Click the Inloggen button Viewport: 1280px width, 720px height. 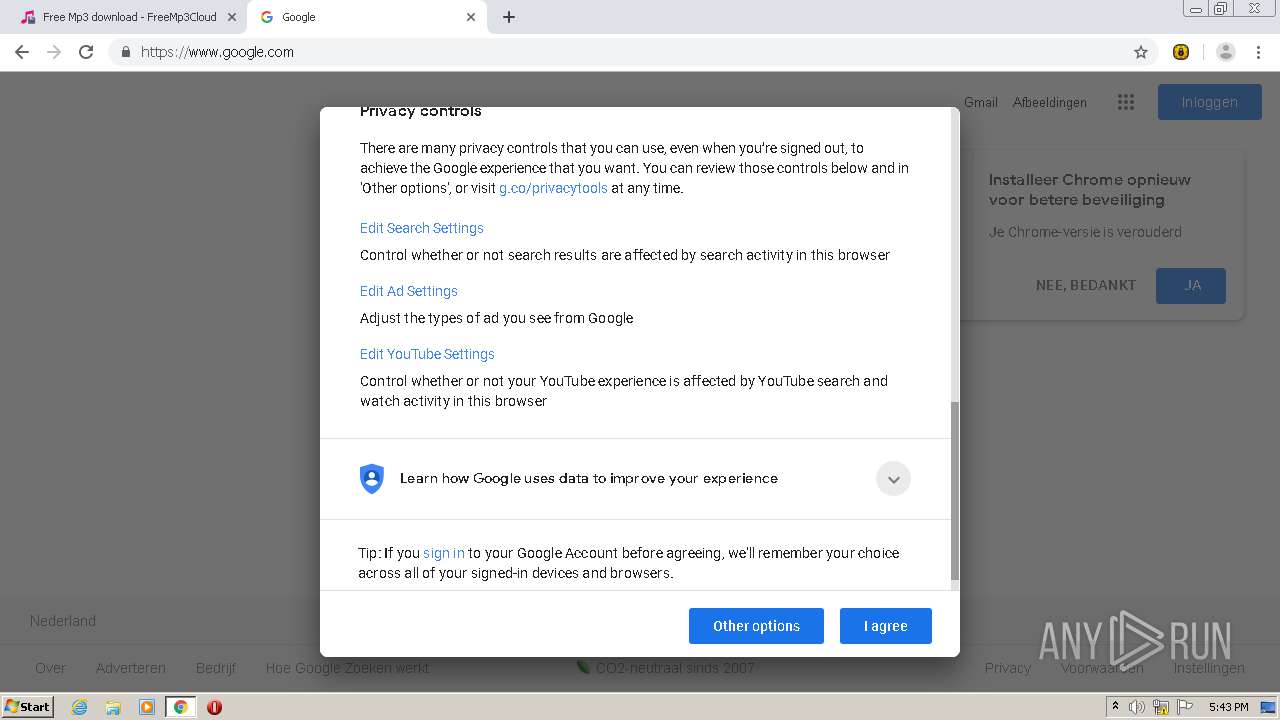(1210, 102)
